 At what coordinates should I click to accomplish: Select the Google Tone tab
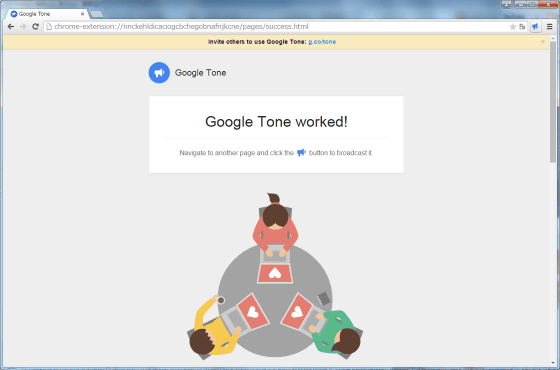point(46,14)
